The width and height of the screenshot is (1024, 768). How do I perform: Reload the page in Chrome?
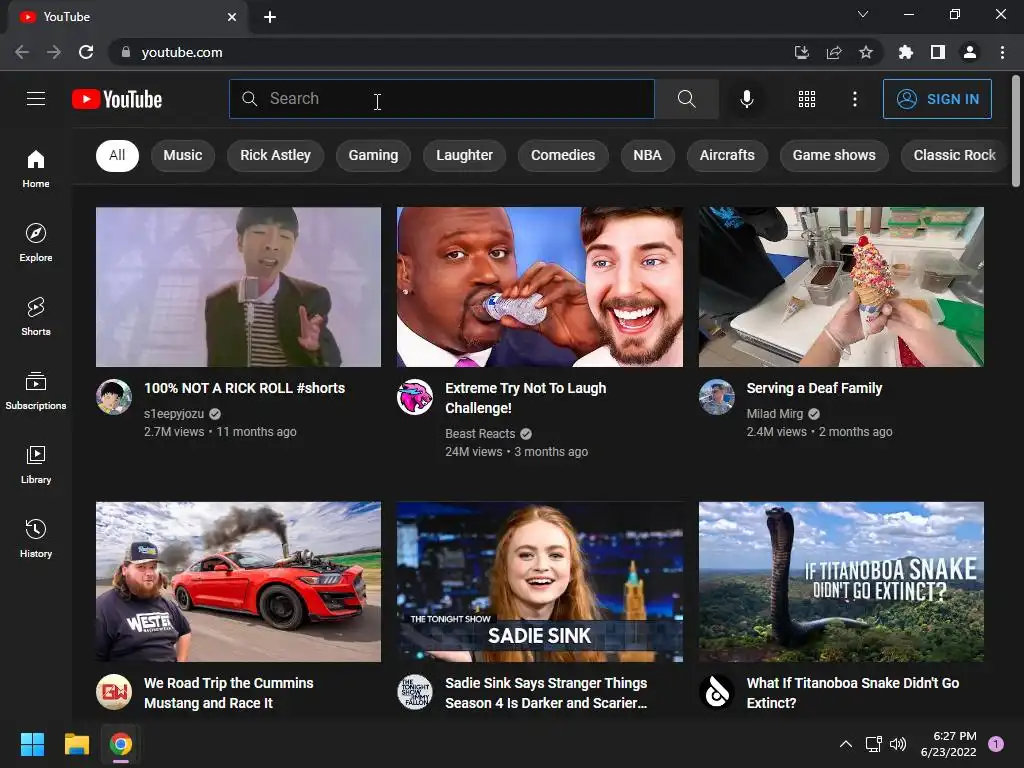86,52
